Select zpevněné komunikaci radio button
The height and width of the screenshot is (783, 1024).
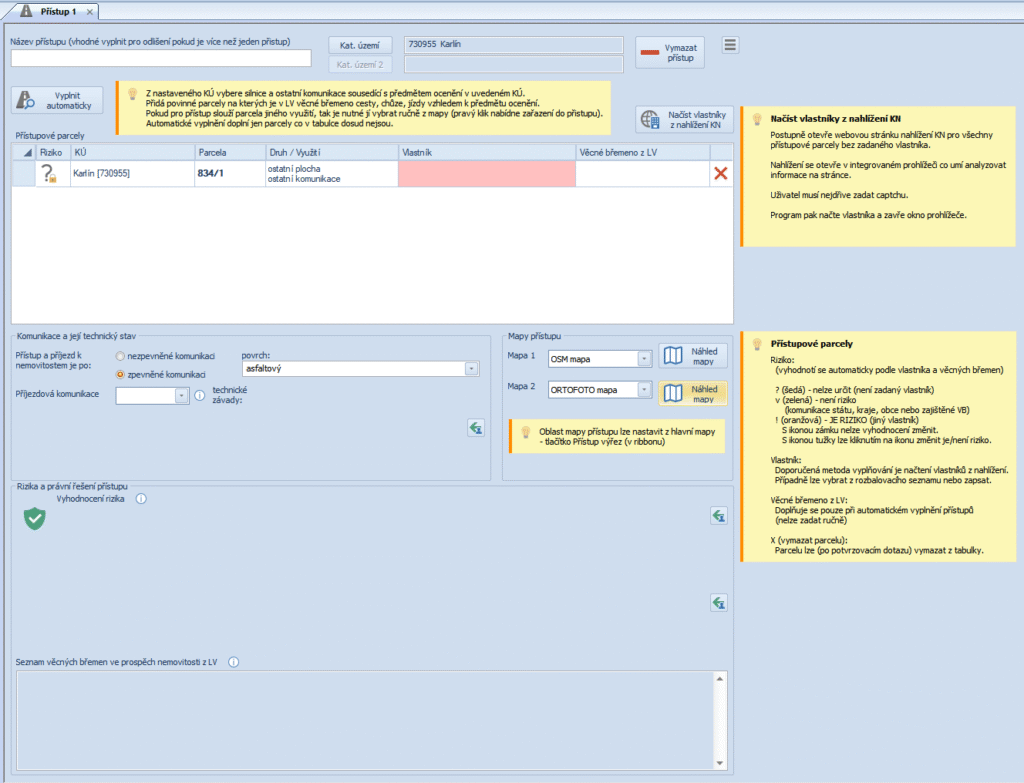(x=120, y=375)
